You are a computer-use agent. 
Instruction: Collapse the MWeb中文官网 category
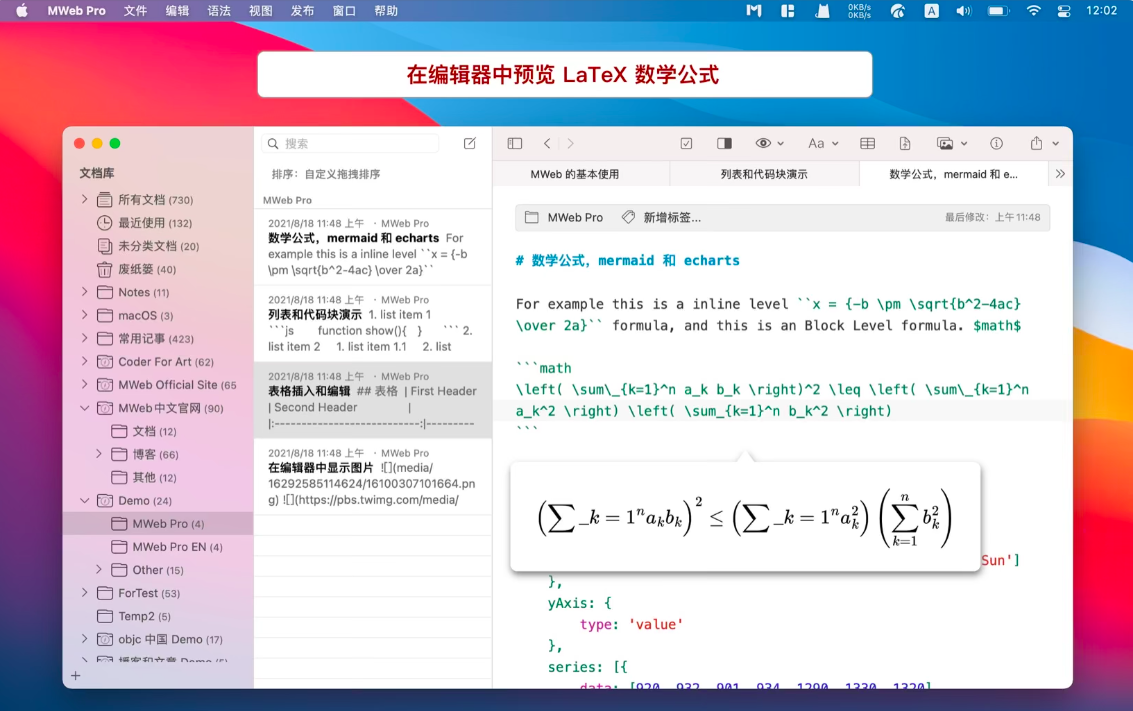85,408
